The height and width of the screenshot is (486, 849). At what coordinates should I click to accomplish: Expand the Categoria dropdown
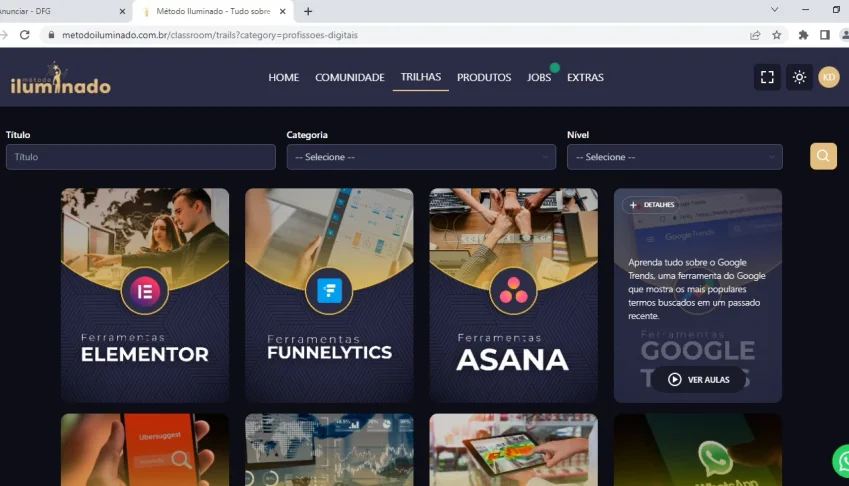tap(421, 157)
